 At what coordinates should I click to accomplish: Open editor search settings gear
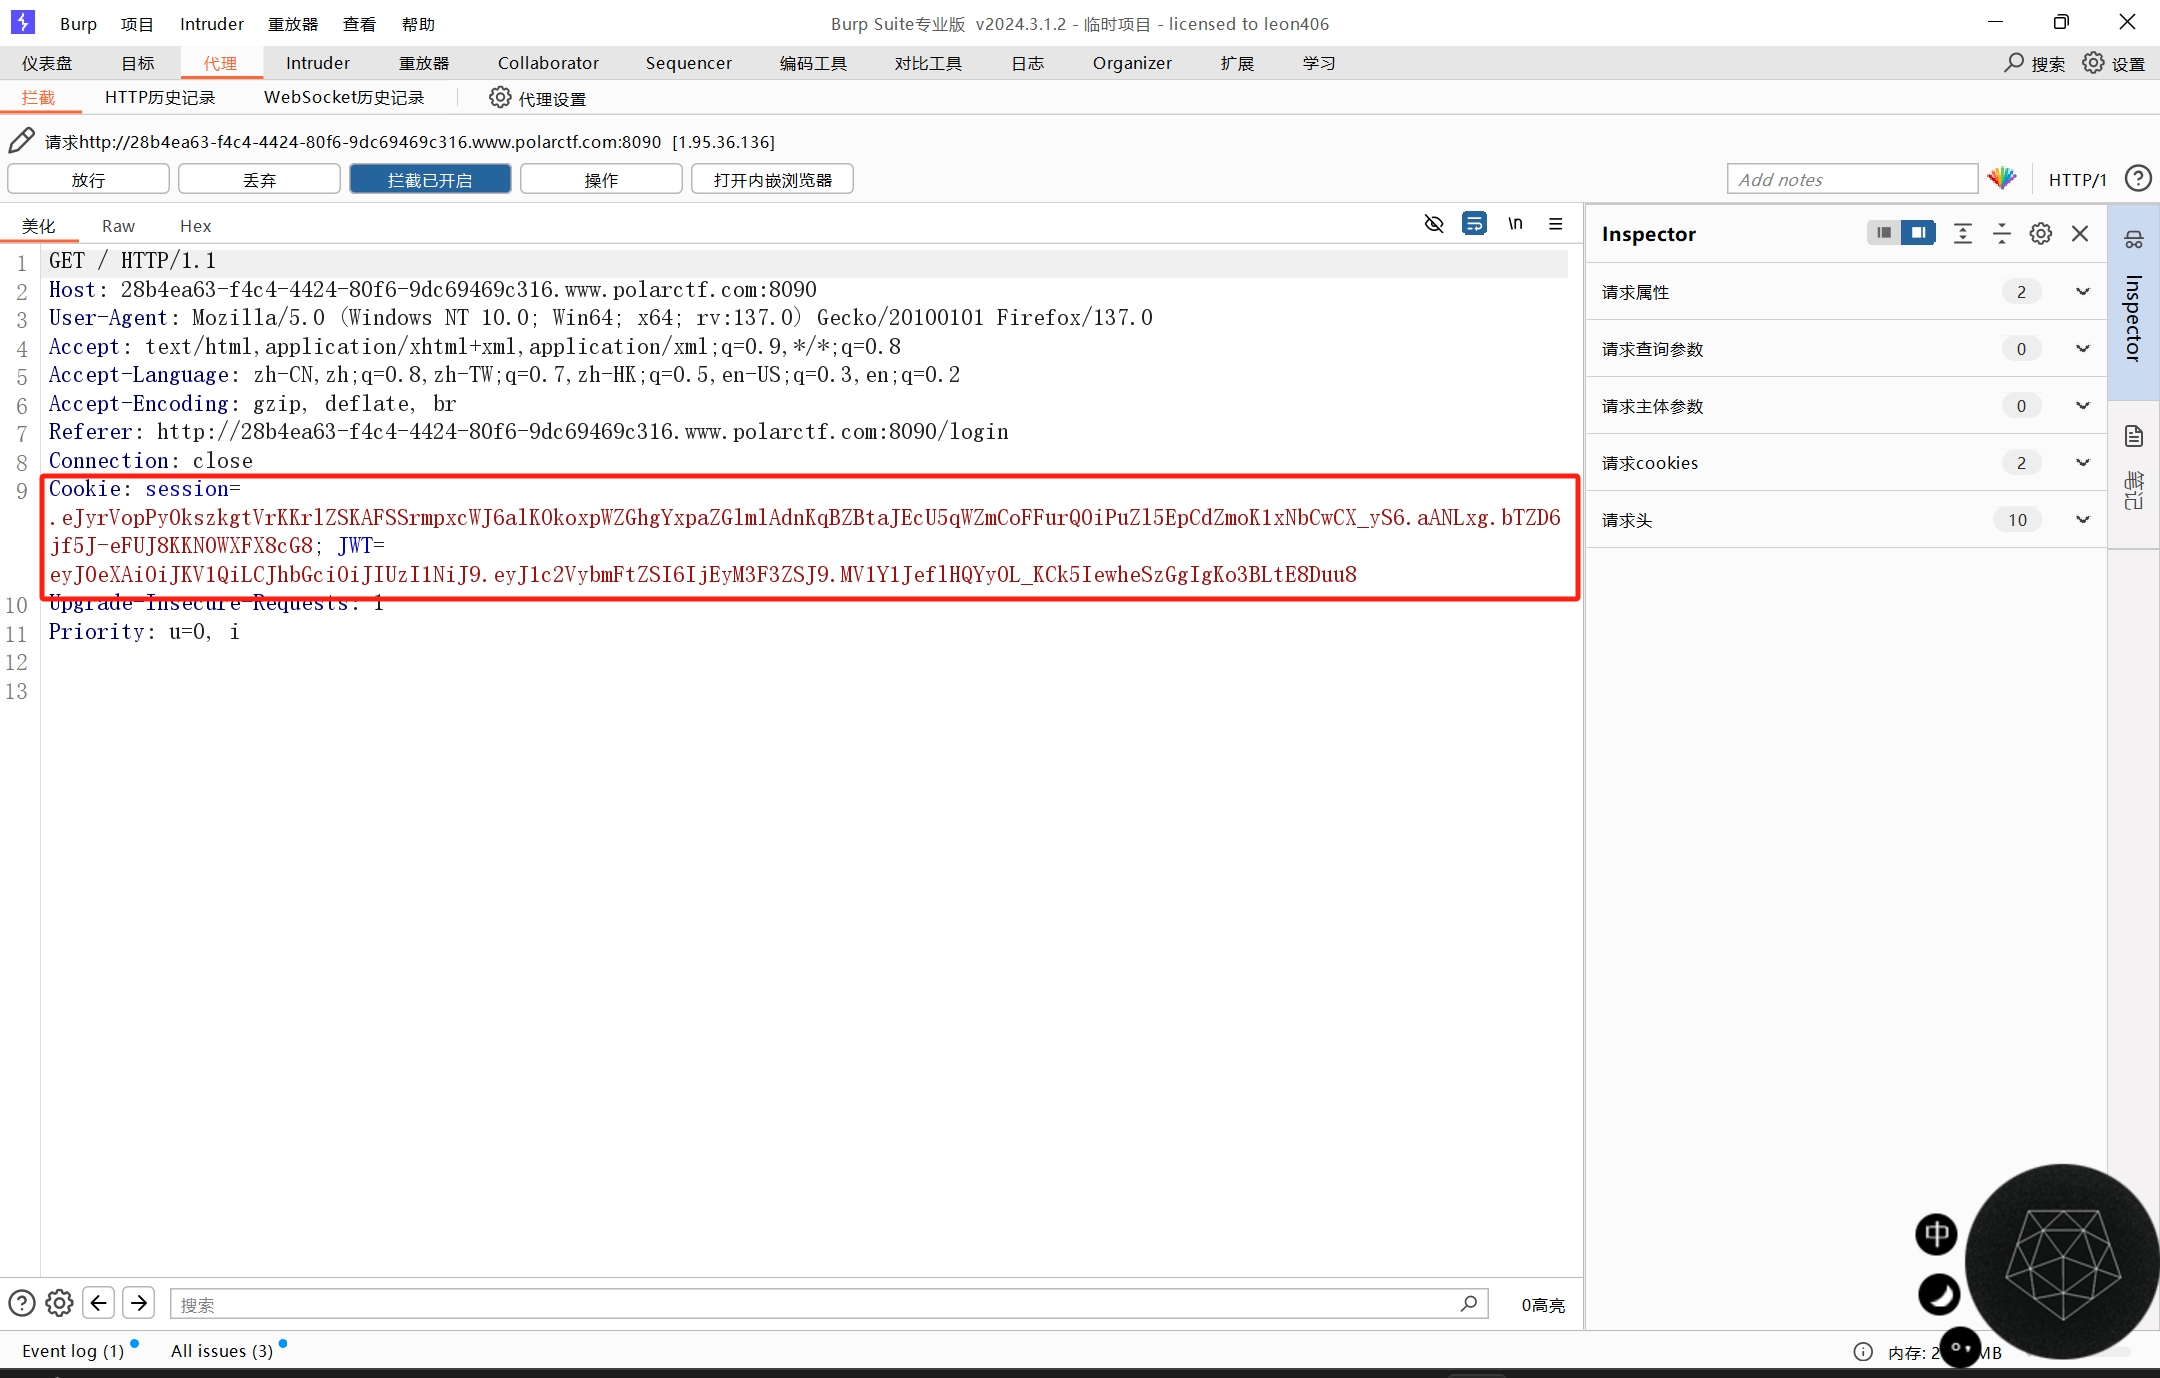(59, 1303)
